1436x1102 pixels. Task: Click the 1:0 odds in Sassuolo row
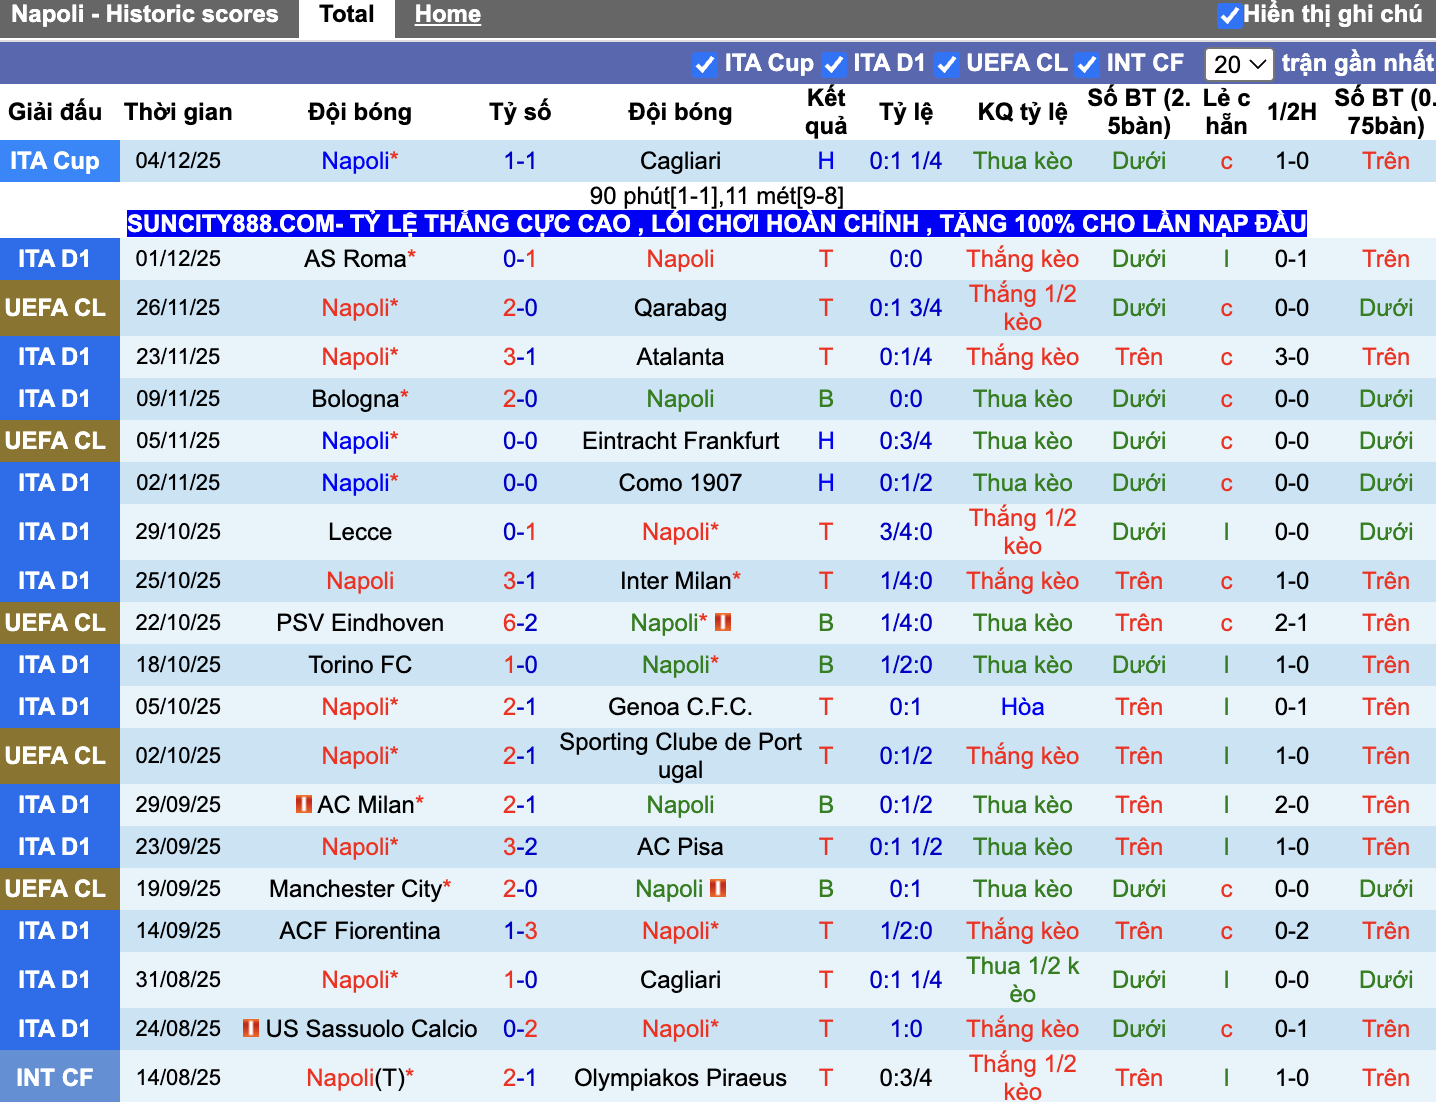pyautogui.click(x=906, y=1029)
